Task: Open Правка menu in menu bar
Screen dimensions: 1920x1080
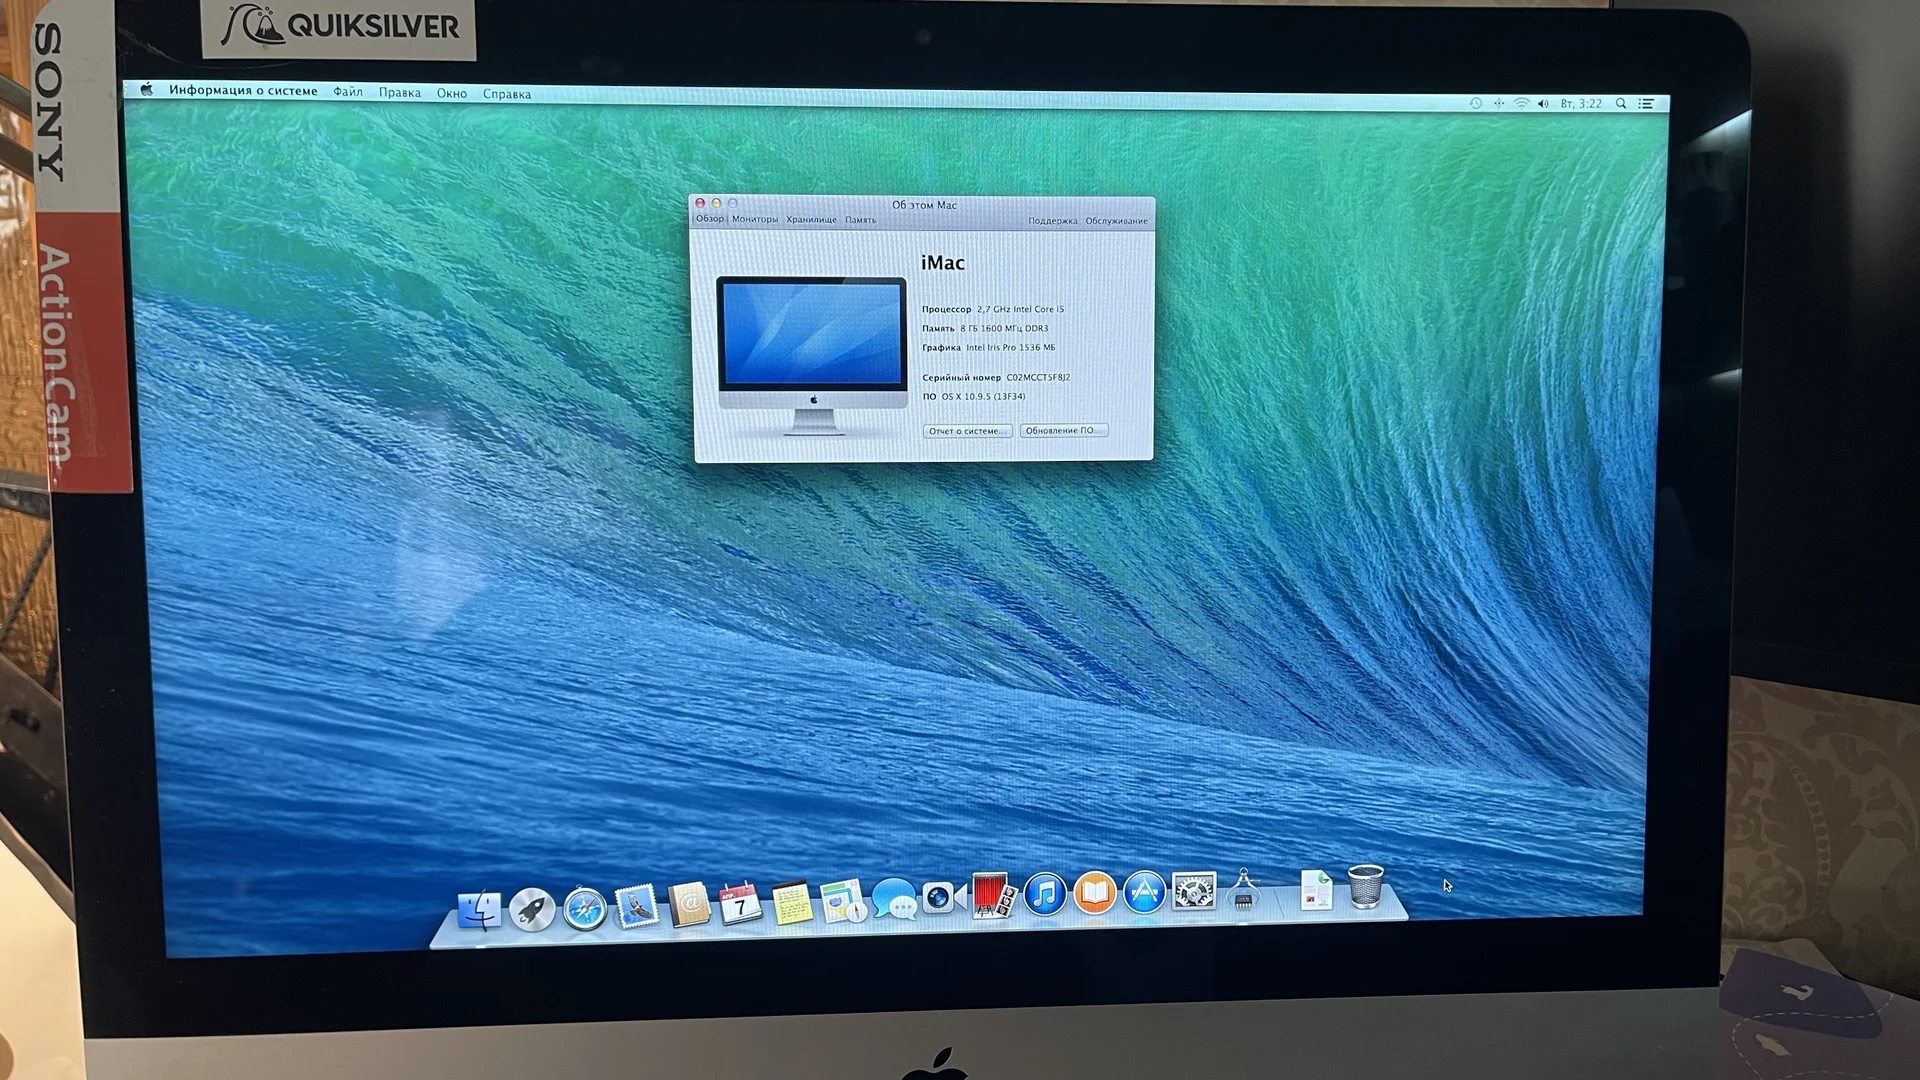Action: pyautogui.click(x=399, y=92)
